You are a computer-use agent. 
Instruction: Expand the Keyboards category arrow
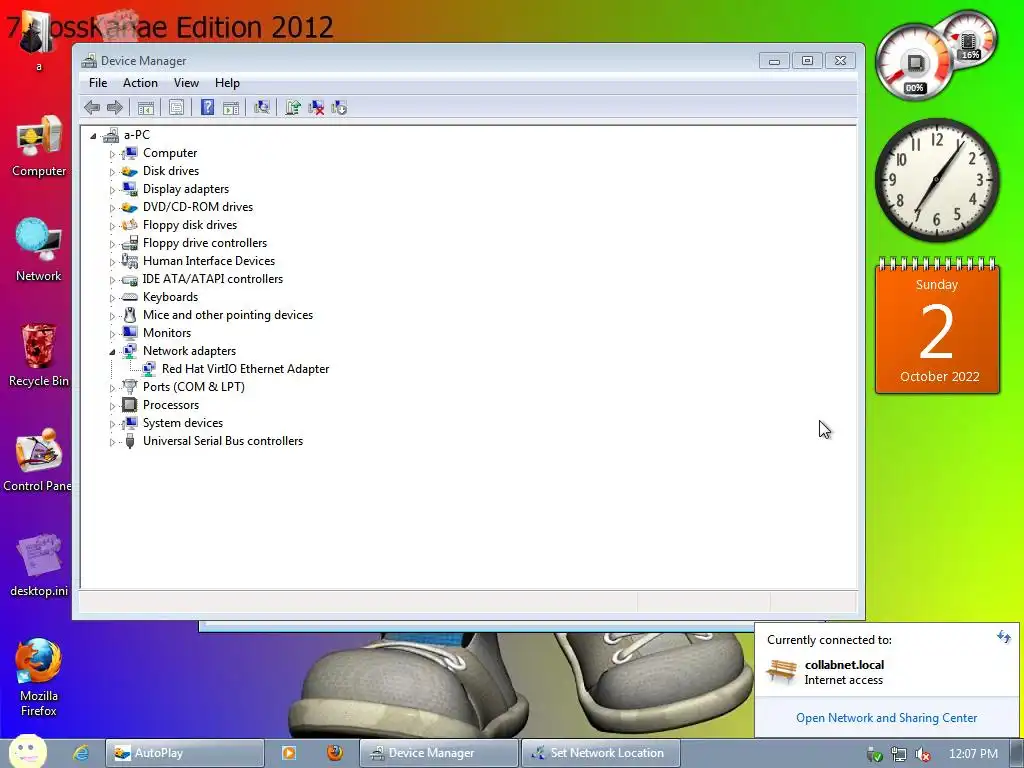click(112, 298)
